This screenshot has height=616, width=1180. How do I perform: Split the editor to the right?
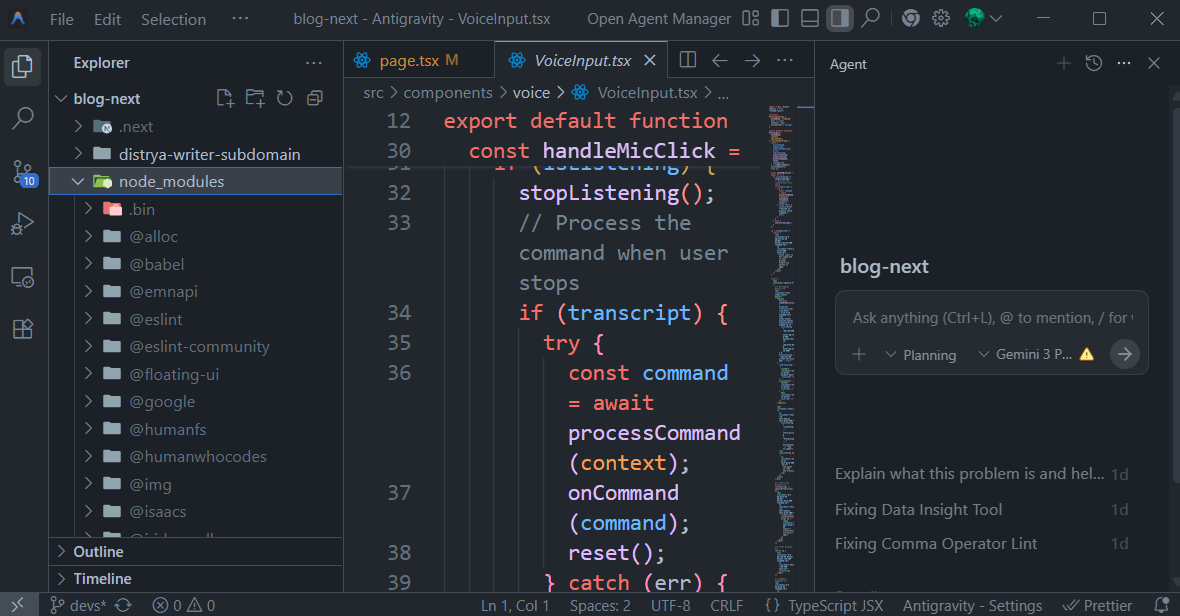click(688, 60)
